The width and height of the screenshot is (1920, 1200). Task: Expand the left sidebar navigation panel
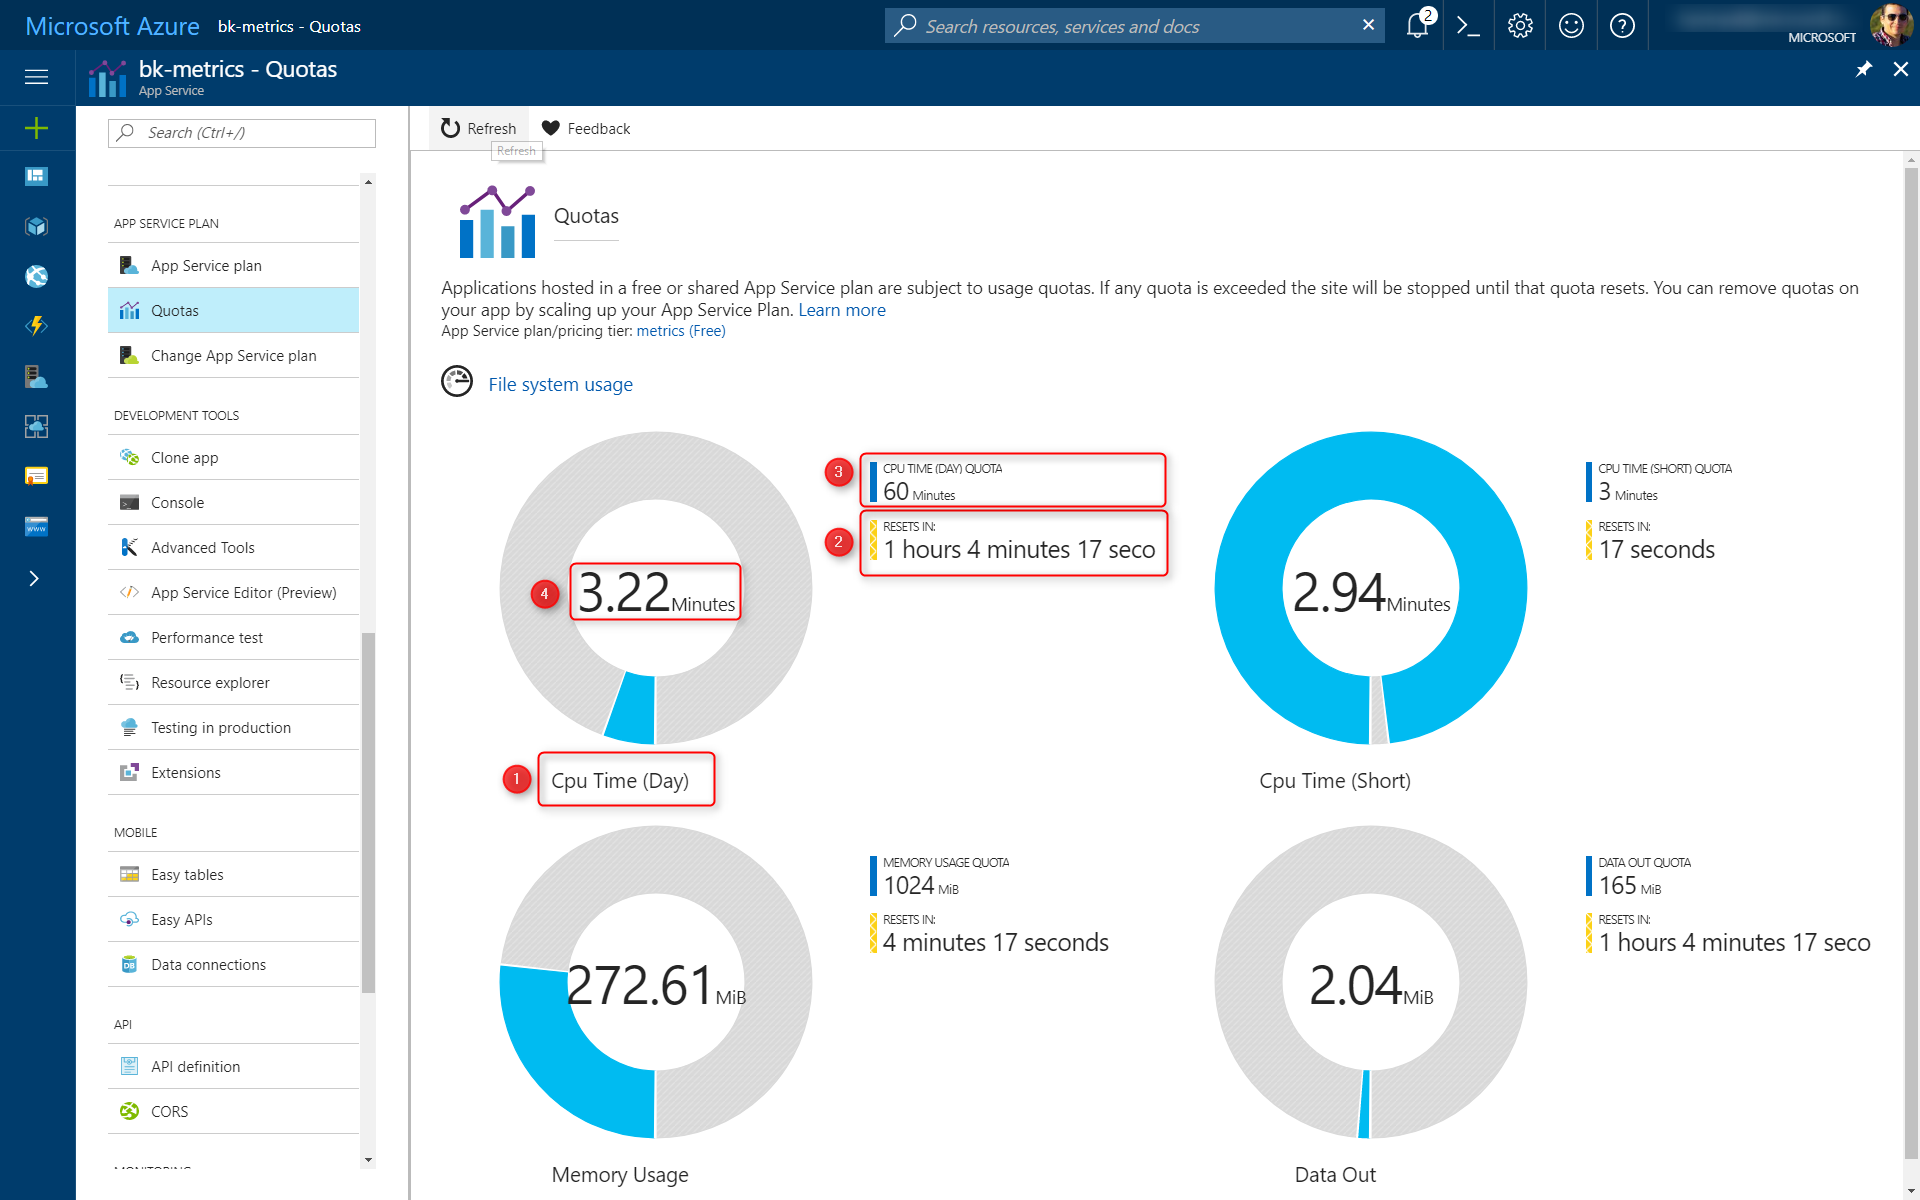35,76
